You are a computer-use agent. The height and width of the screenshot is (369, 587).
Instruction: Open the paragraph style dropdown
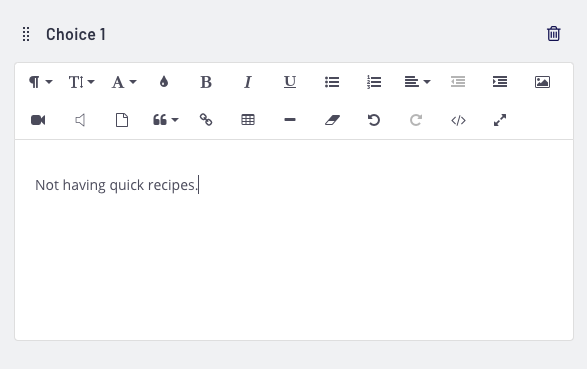(40, 82)
